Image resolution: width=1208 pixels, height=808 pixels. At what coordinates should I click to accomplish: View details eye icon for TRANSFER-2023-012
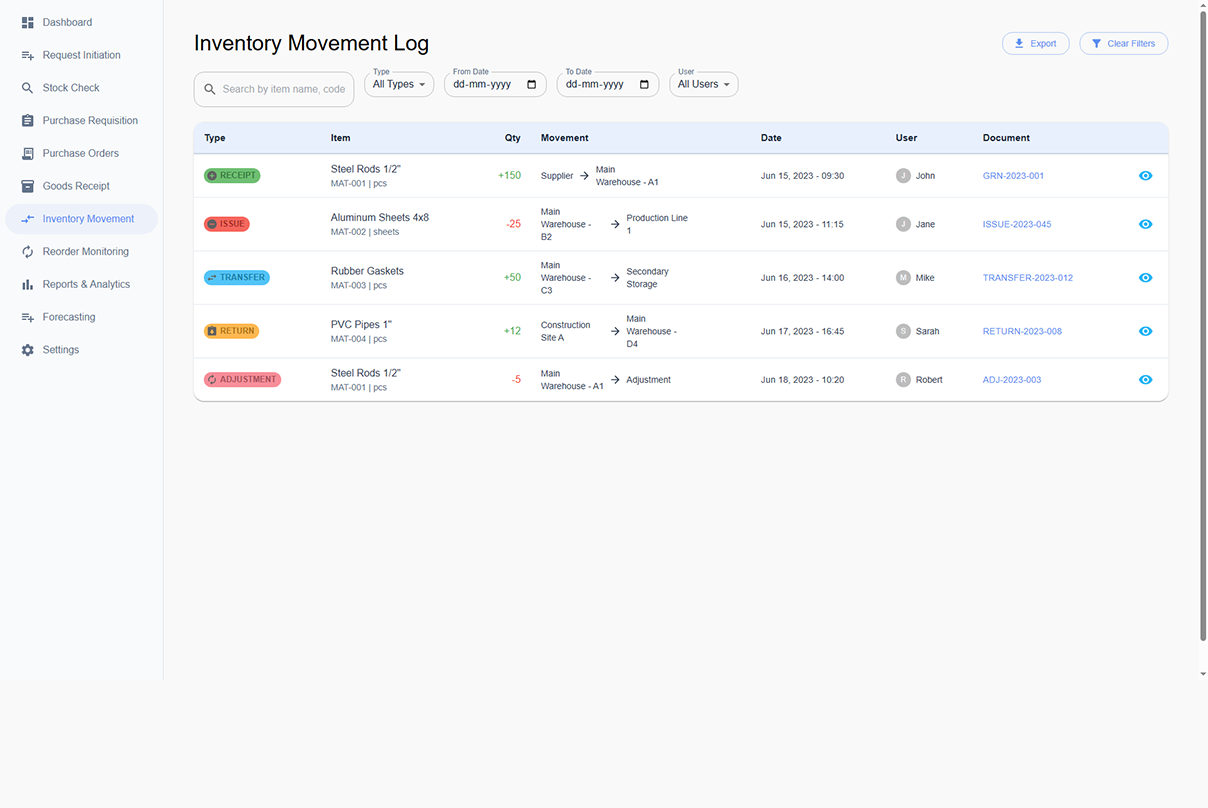tap(1146, 278)
